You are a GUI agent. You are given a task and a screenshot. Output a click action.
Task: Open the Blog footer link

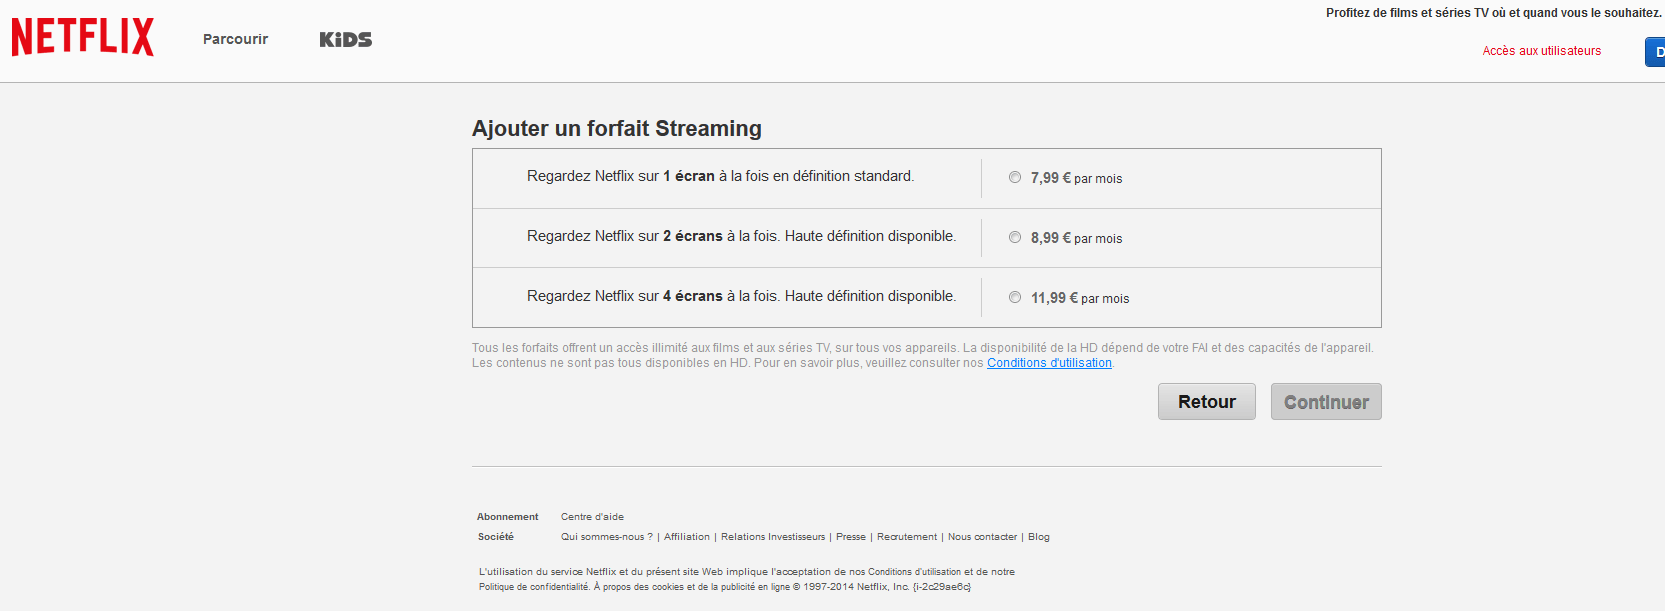click(x=1039, y=537)
